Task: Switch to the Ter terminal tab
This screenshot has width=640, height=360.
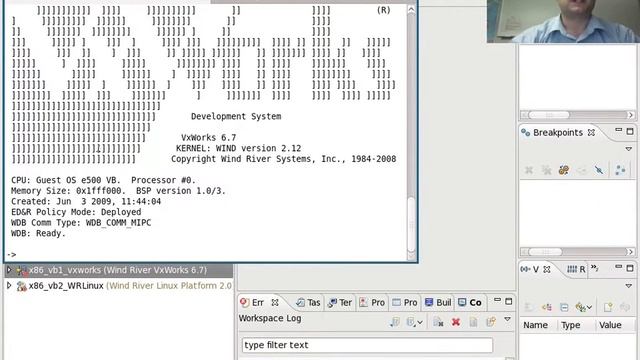Action: (340, 302)
